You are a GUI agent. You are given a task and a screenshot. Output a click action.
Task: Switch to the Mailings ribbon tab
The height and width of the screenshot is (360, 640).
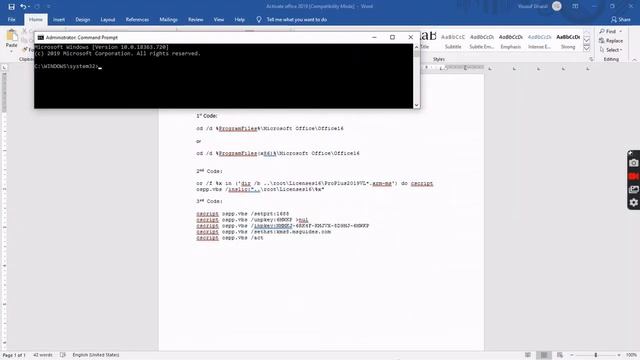[x=168, y=20]
